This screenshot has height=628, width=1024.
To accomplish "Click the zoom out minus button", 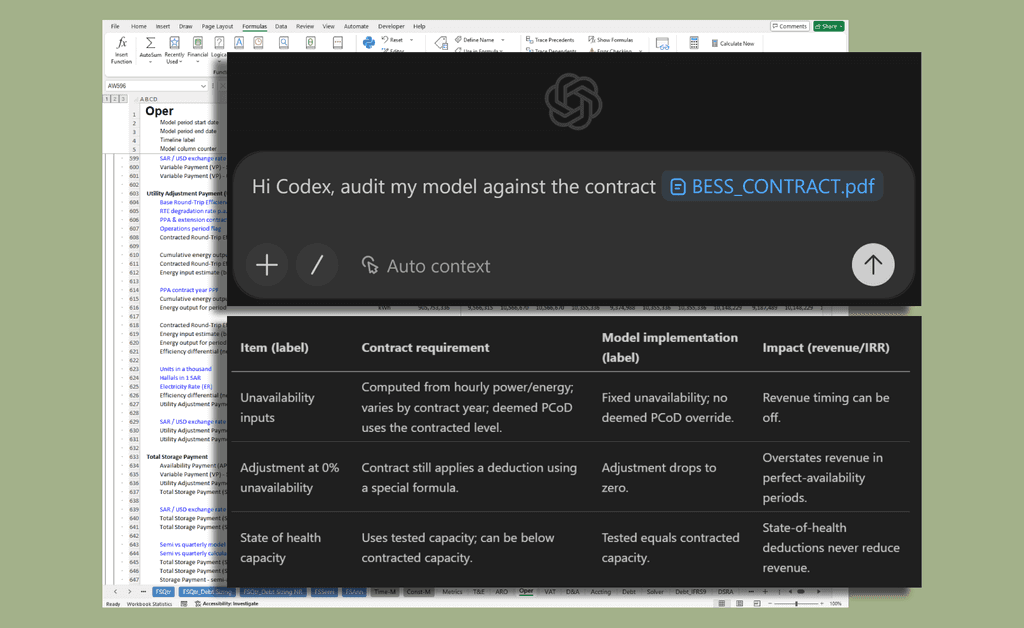I will 770,604.
